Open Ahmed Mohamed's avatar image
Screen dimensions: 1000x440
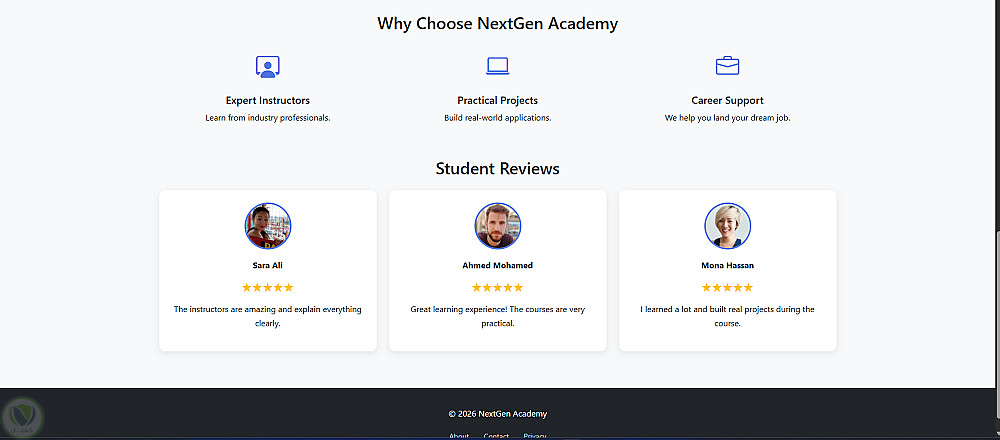coord(497,226)
